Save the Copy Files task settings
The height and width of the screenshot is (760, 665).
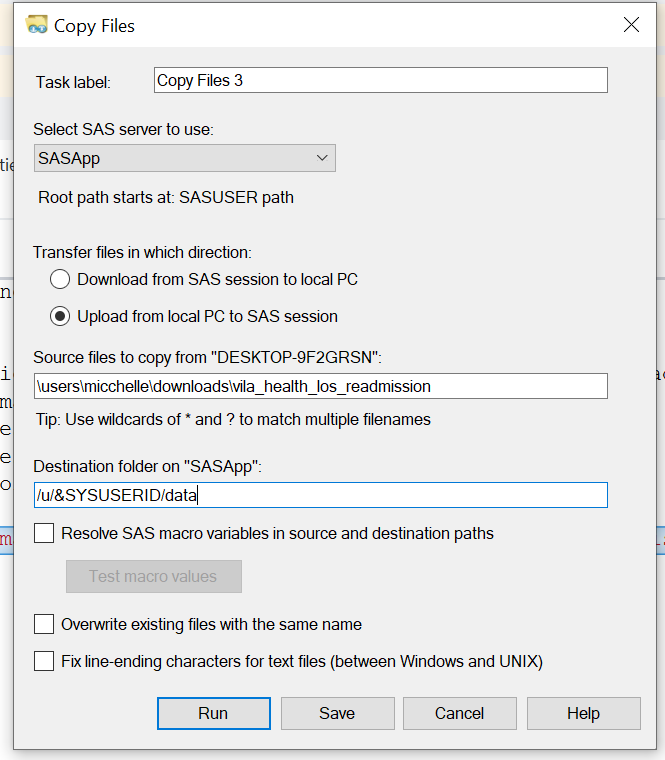tap(337, 713)
